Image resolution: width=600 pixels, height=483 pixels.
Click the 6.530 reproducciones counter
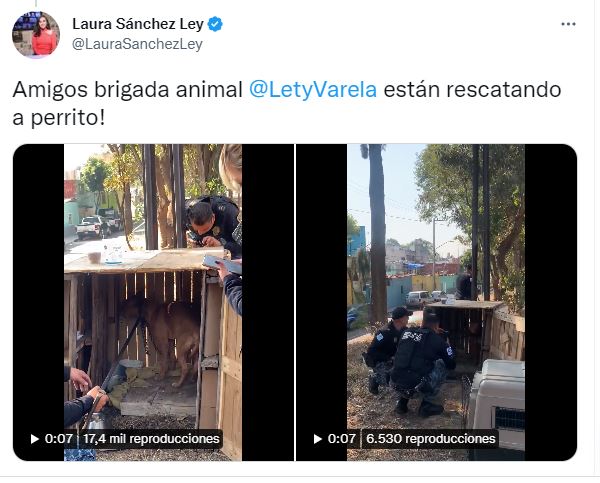coord(430,439)
